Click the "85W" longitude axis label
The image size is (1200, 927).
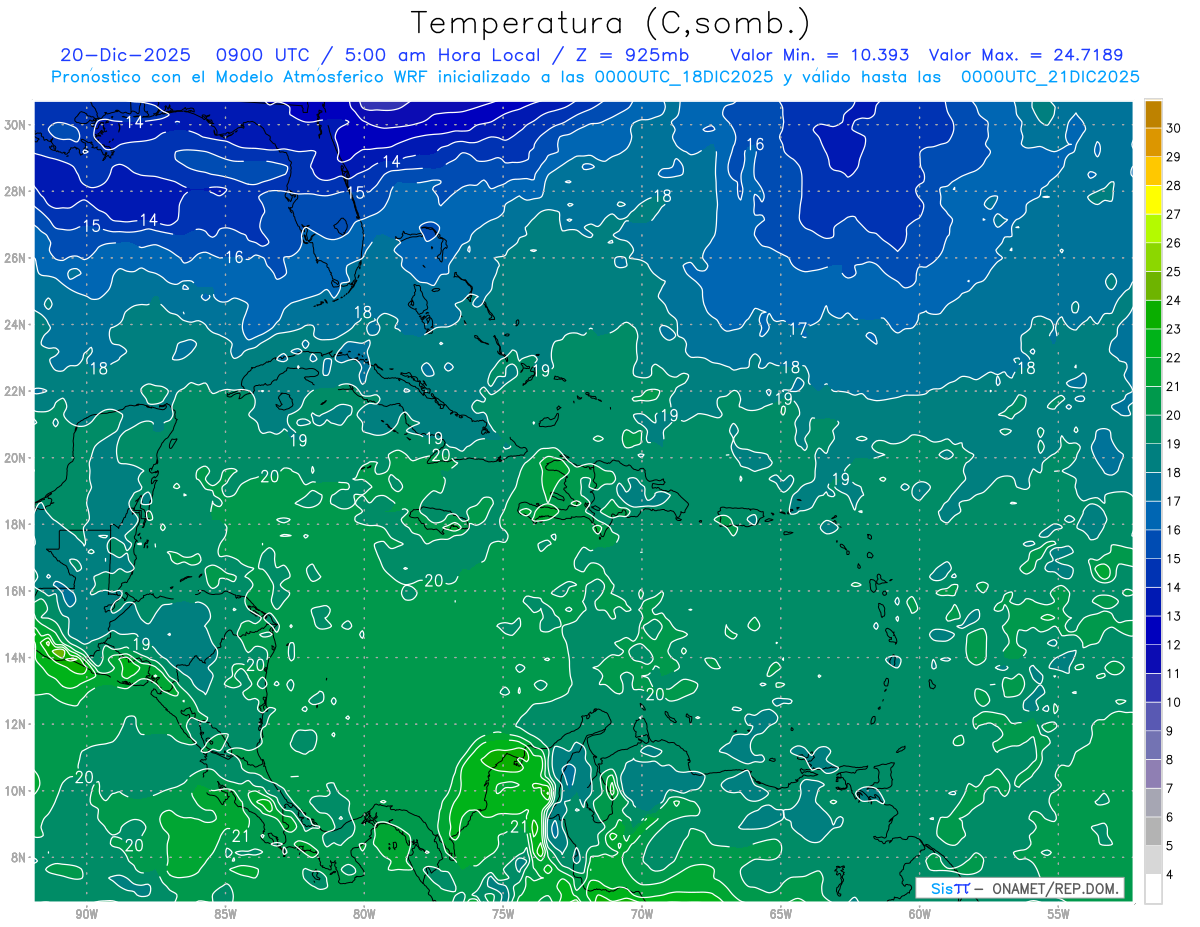225,914
